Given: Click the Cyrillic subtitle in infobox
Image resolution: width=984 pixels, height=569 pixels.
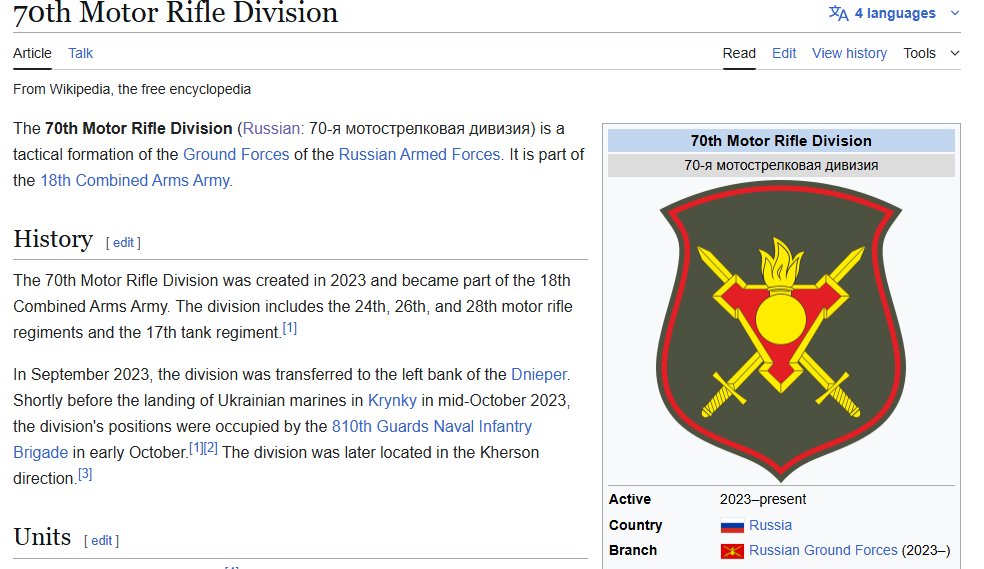Looking at the screenshot, I should coord(781,166).
